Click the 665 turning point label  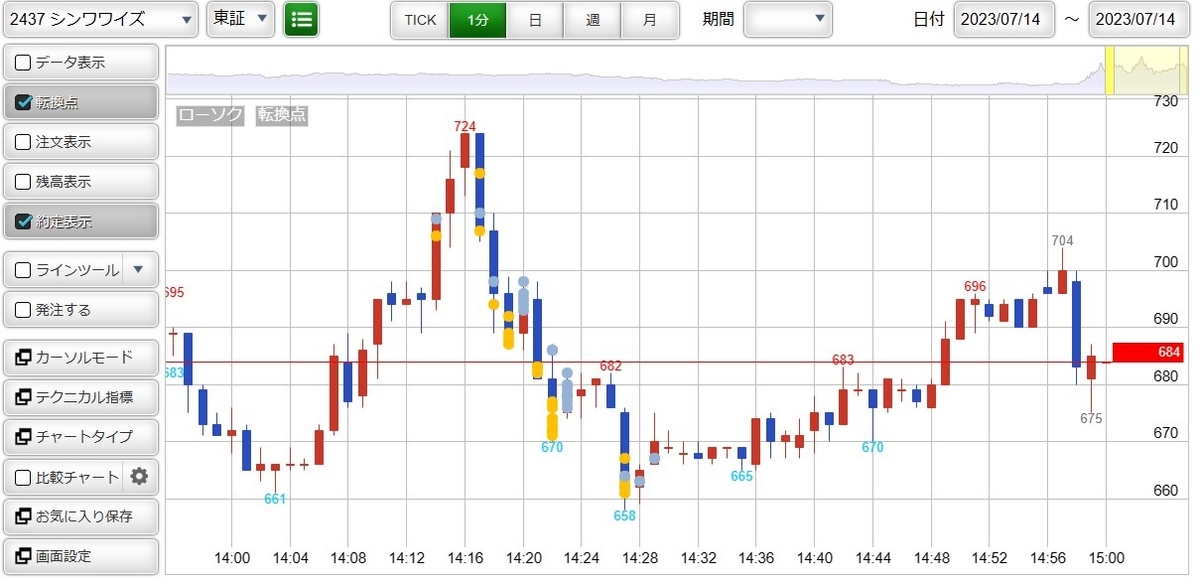741,476
